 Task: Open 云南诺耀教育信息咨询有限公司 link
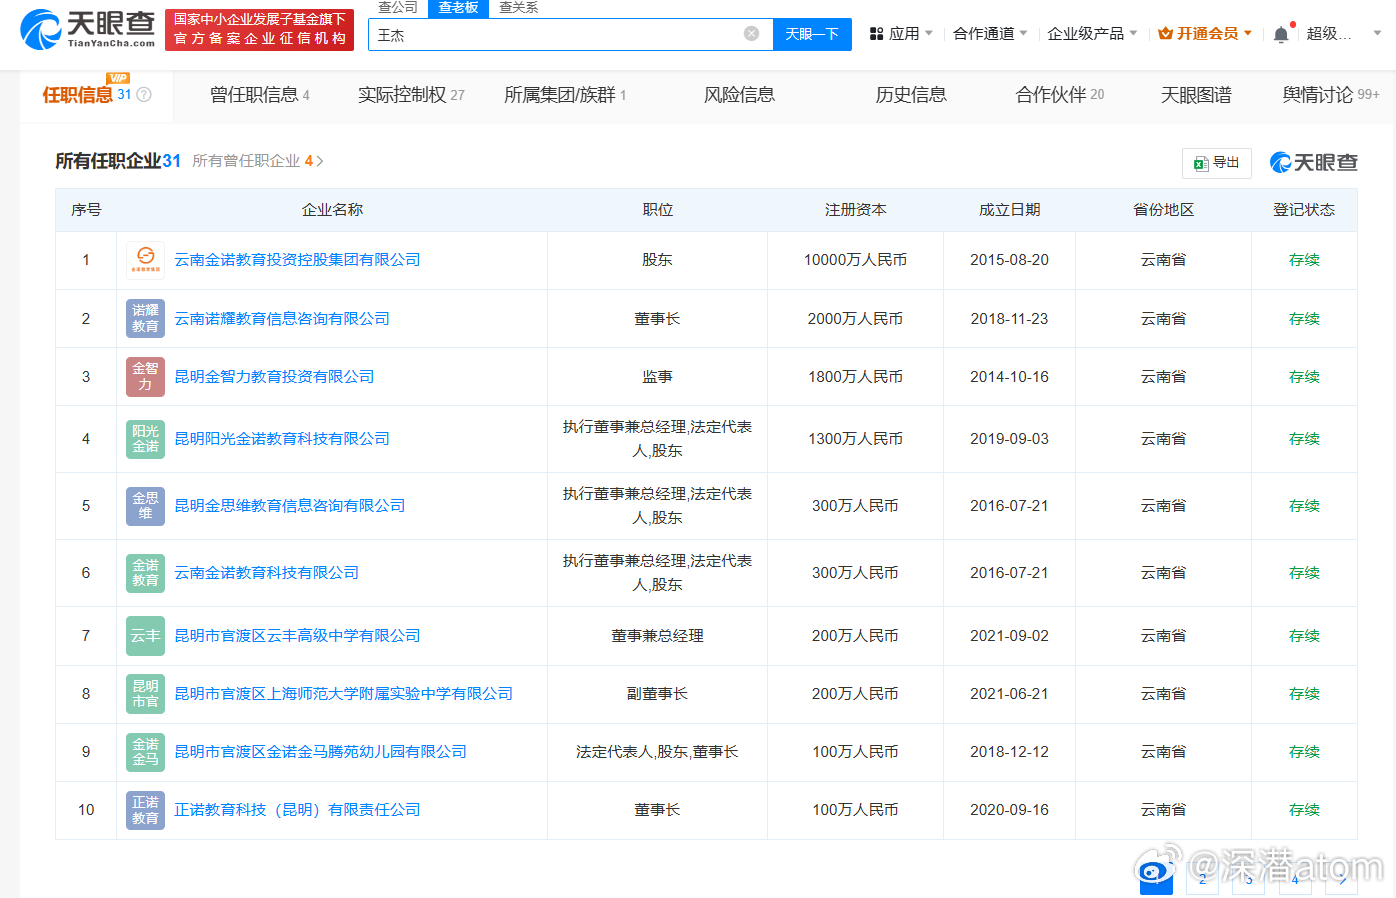(282, 319)
